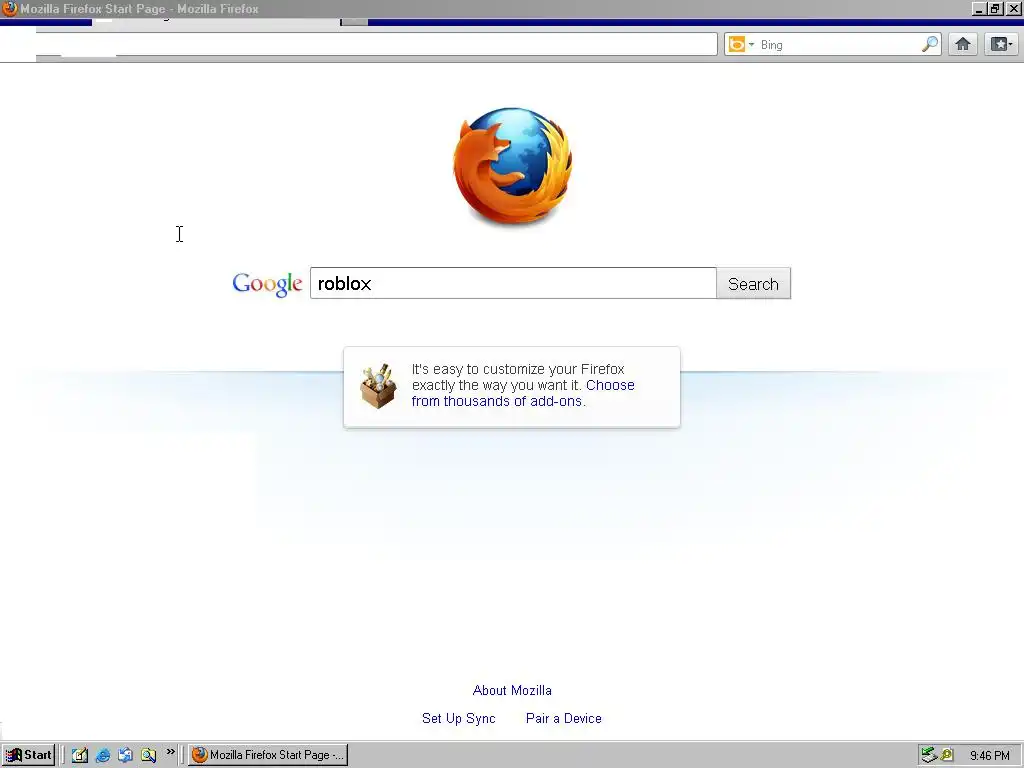Click the Show Desktop quick launch icon
This screenshot has width=1024, height=768.
pyautogui.click(x=80, y=755)
